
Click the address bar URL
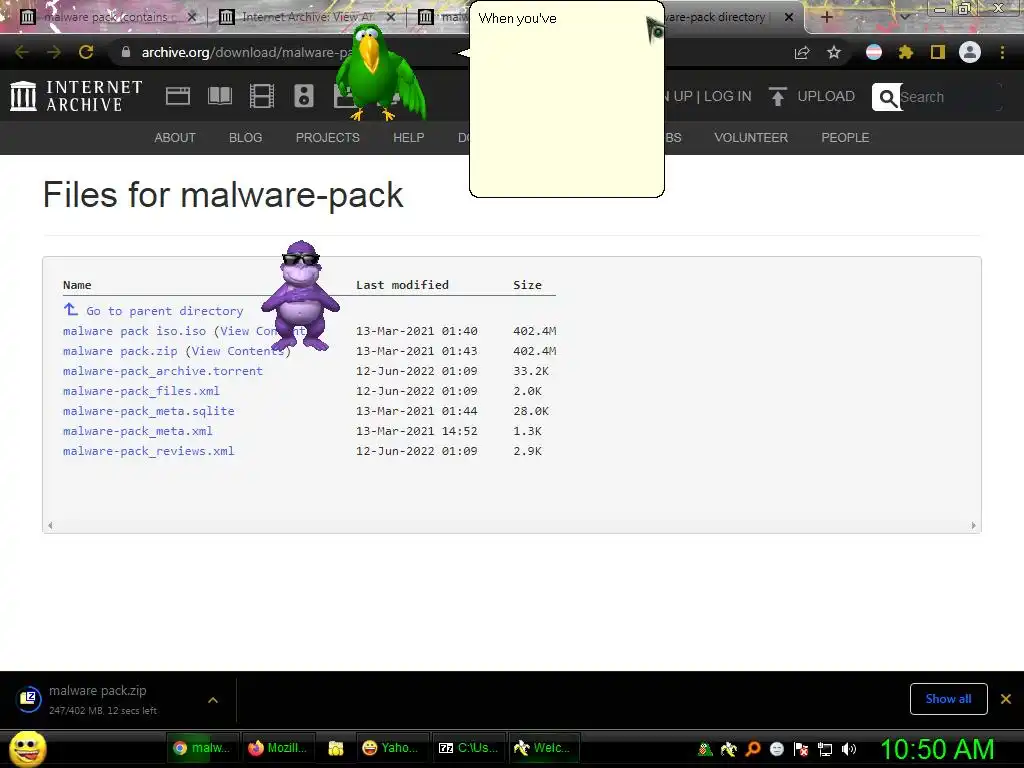(x=247, y=52)
